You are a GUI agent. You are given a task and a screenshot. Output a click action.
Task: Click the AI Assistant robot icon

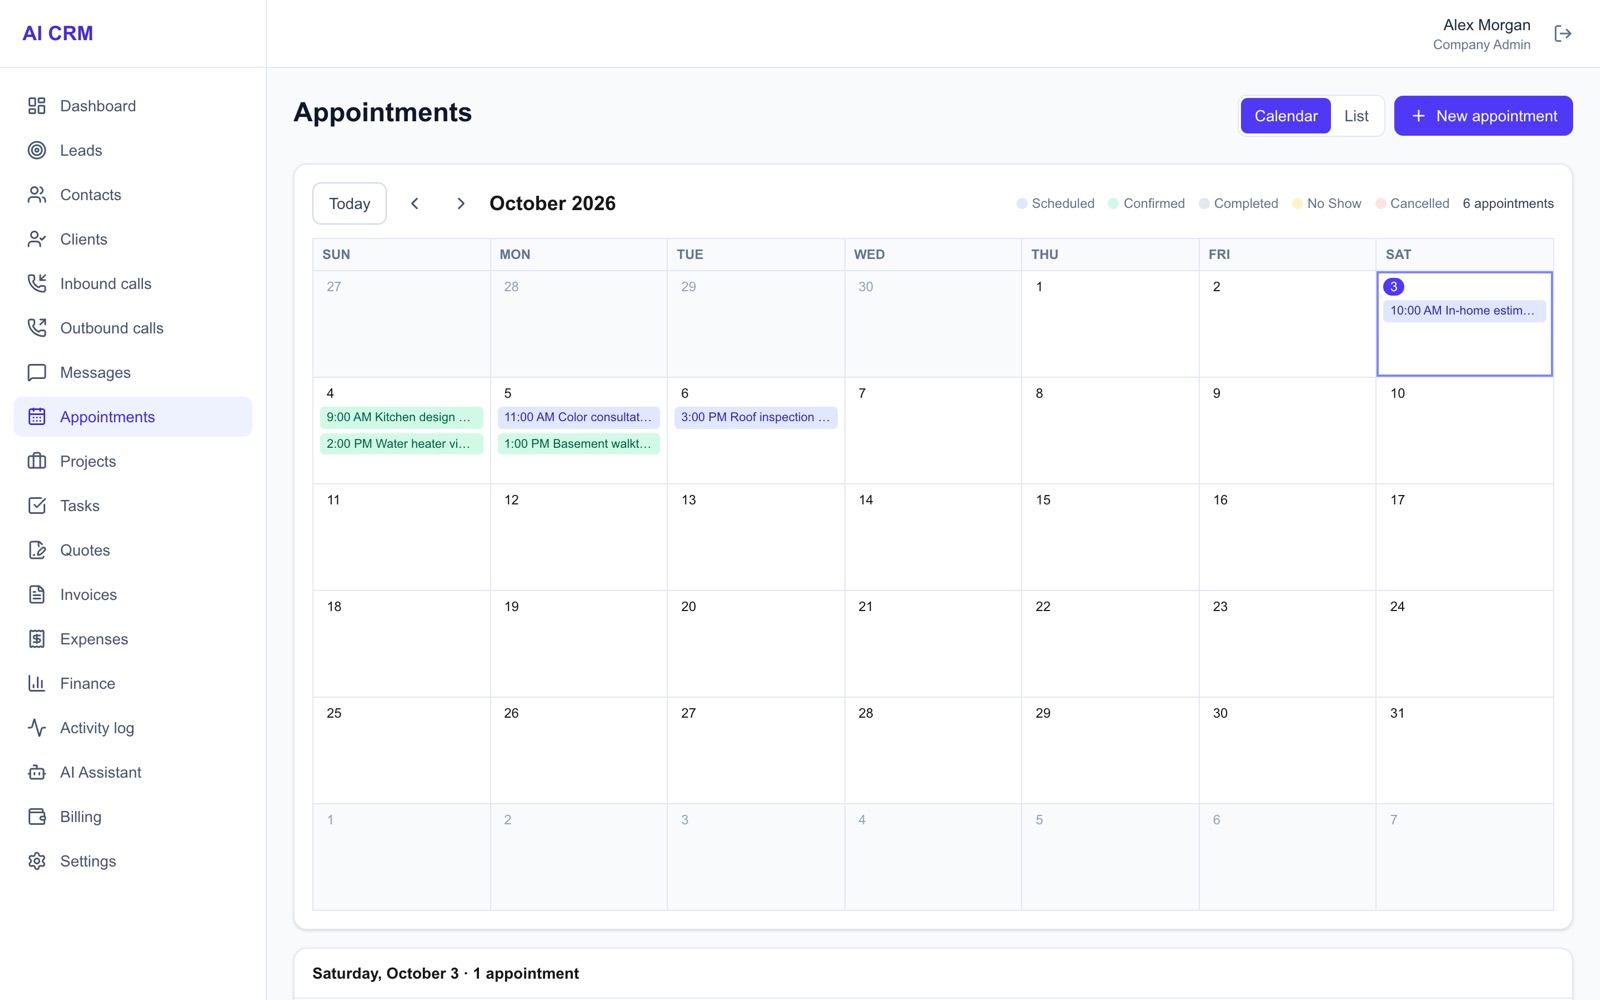click(x=37, y=772)
